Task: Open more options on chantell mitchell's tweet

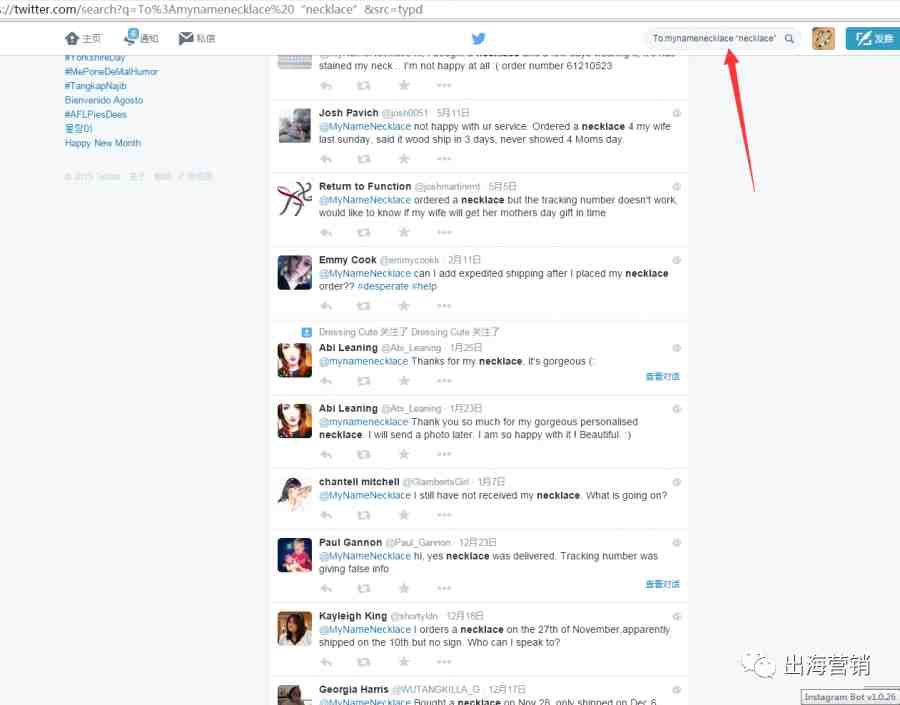Action: coord(444,515)
